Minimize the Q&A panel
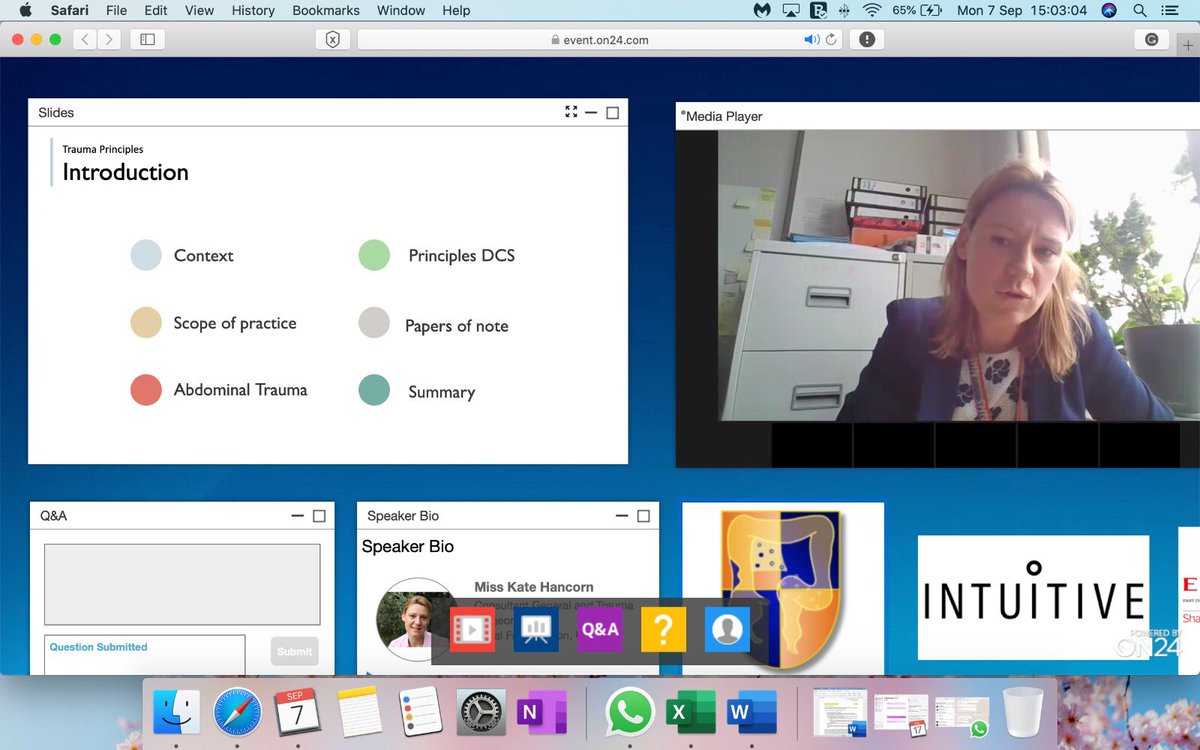The image size is (1200, 750). coord(297,516)
